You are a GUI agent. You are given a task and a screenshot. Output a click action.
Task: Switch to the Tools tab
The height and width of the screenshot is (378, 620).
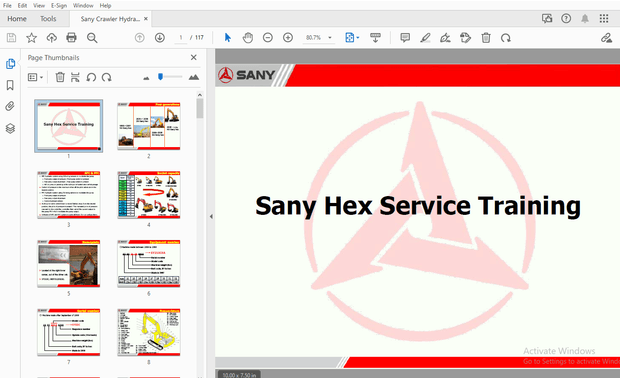[48, 19]
